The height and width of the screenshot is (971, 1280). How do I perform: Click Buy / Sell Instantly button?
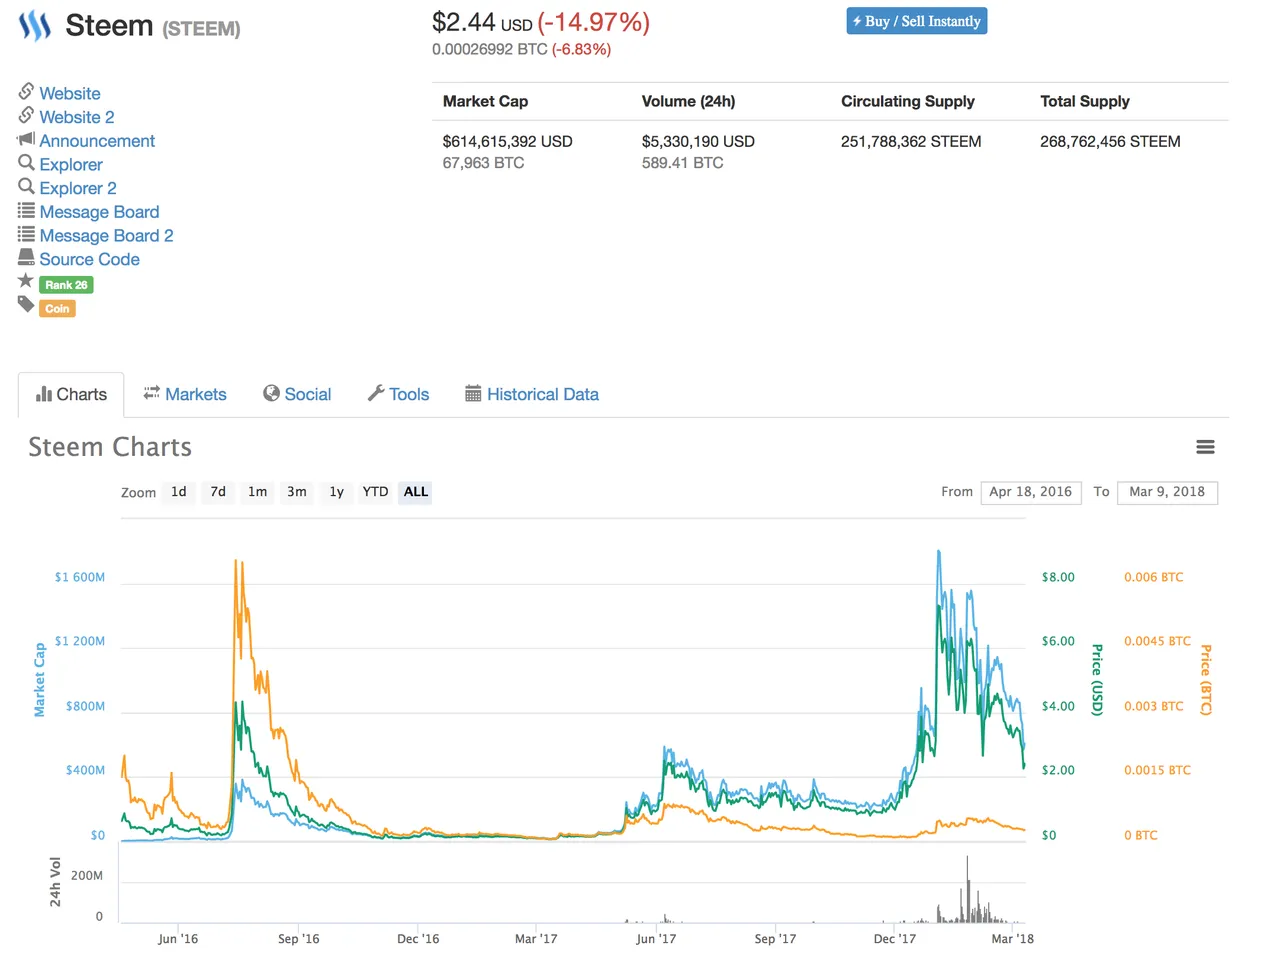(x=917, y=21)
